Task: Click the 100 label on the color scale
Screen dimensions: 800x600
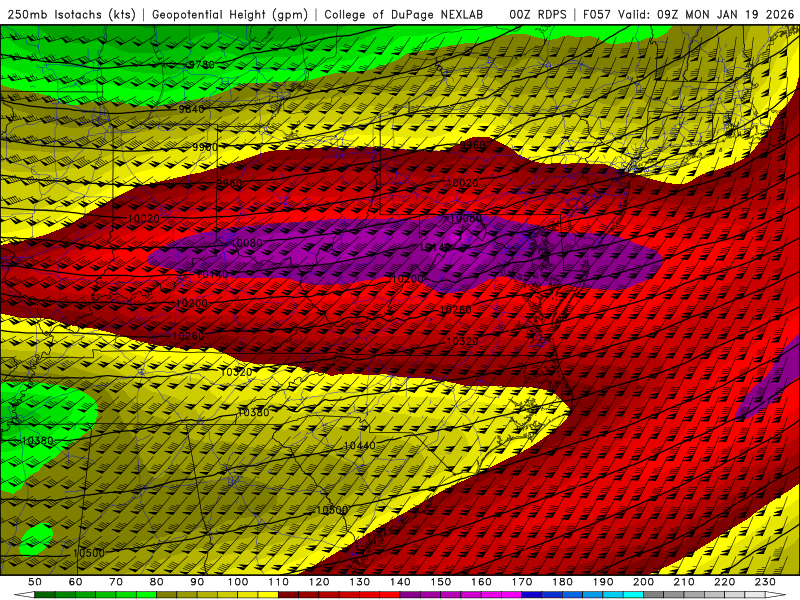Action: [238, 582]
